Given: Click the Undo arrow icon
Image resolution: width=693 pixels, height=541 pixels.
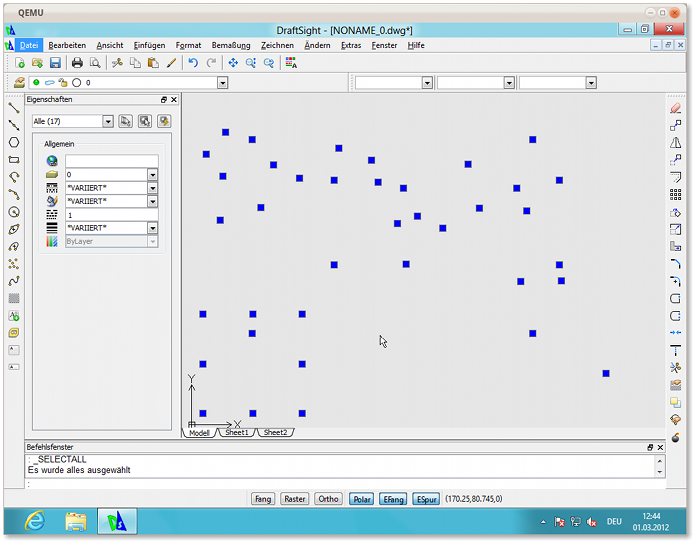Looking at the screenshot, I should (193, 63).
